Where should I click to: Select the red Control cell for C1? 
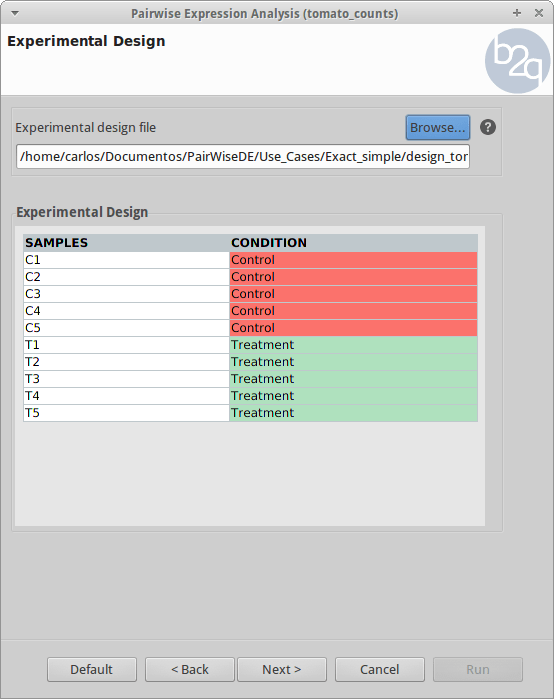(353, 260)
